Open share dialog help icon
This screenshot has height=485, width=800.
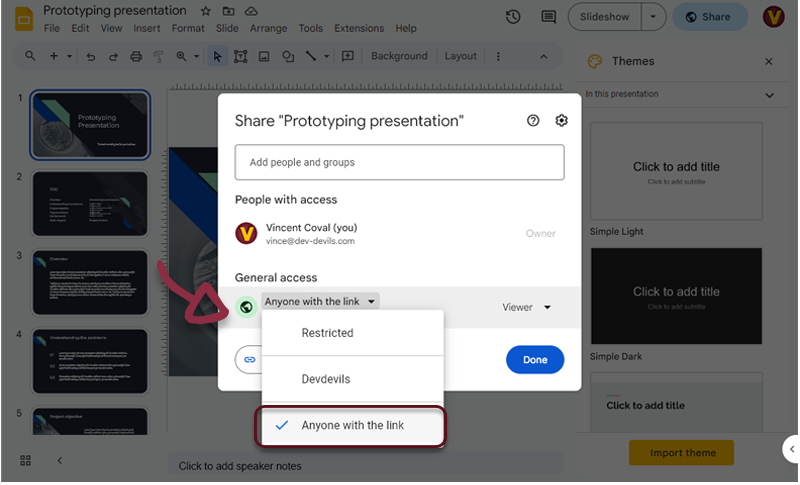[x=533, y=121]
